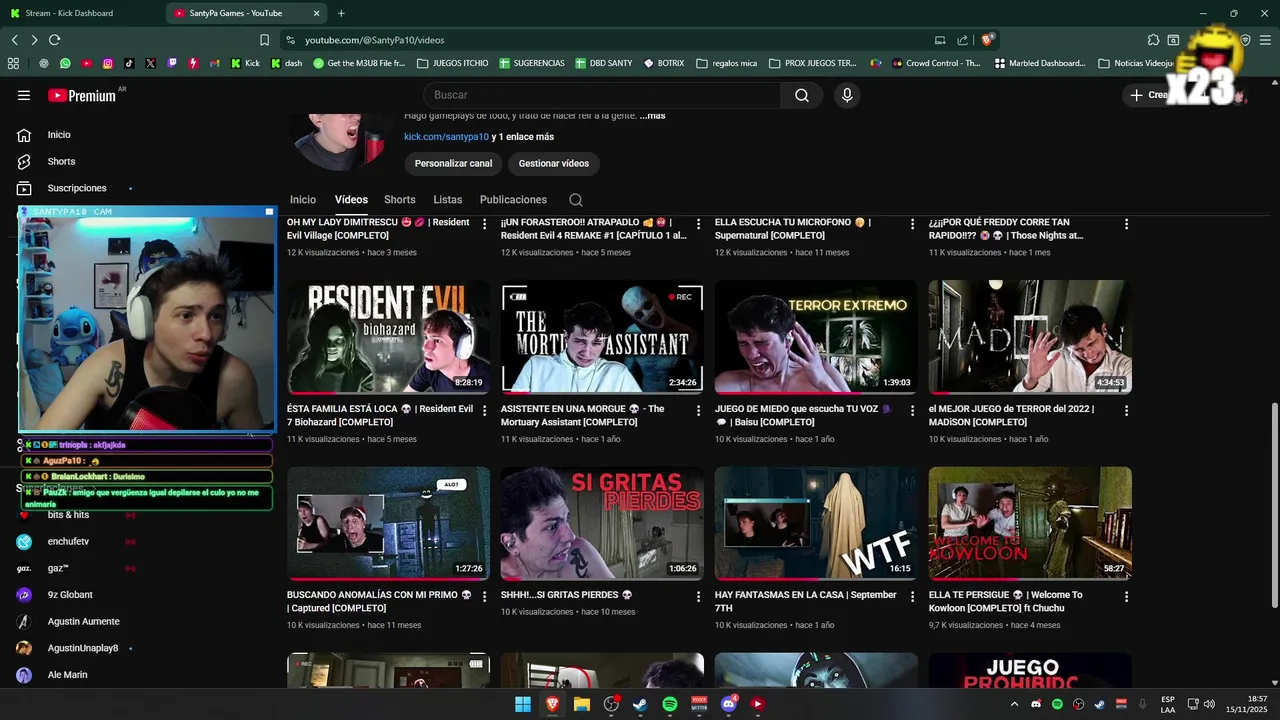Open Spotify from taskbar
Image resolution: width=1280 pixels, height=720 pixels.
tap(670, 704)
